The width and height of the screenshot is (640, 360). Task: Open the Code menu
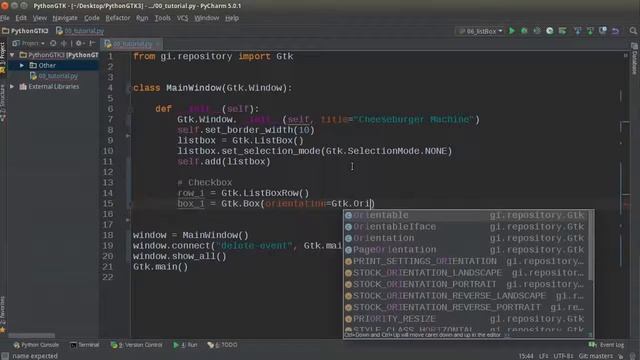pyautogui.click(x=92, y=18)
